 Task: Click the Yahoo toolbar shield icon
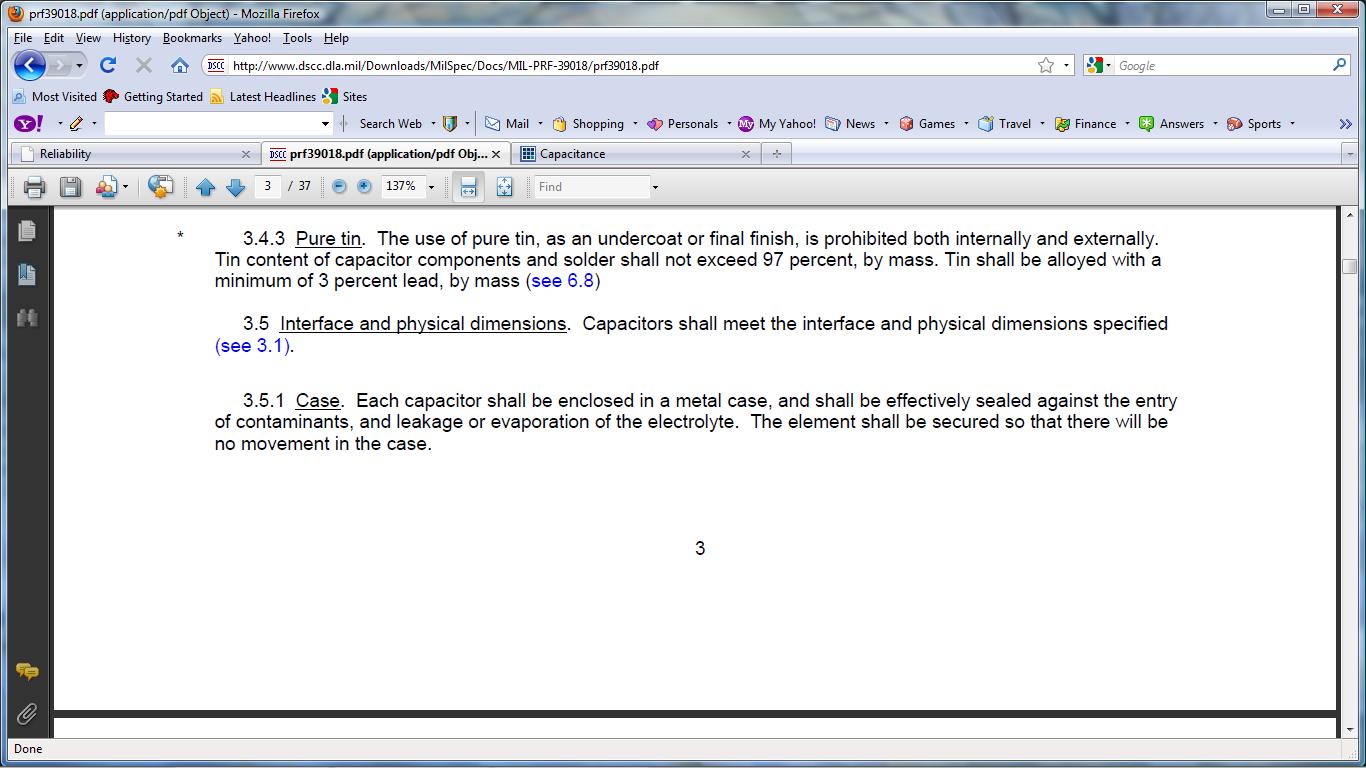tap(450, 124)
